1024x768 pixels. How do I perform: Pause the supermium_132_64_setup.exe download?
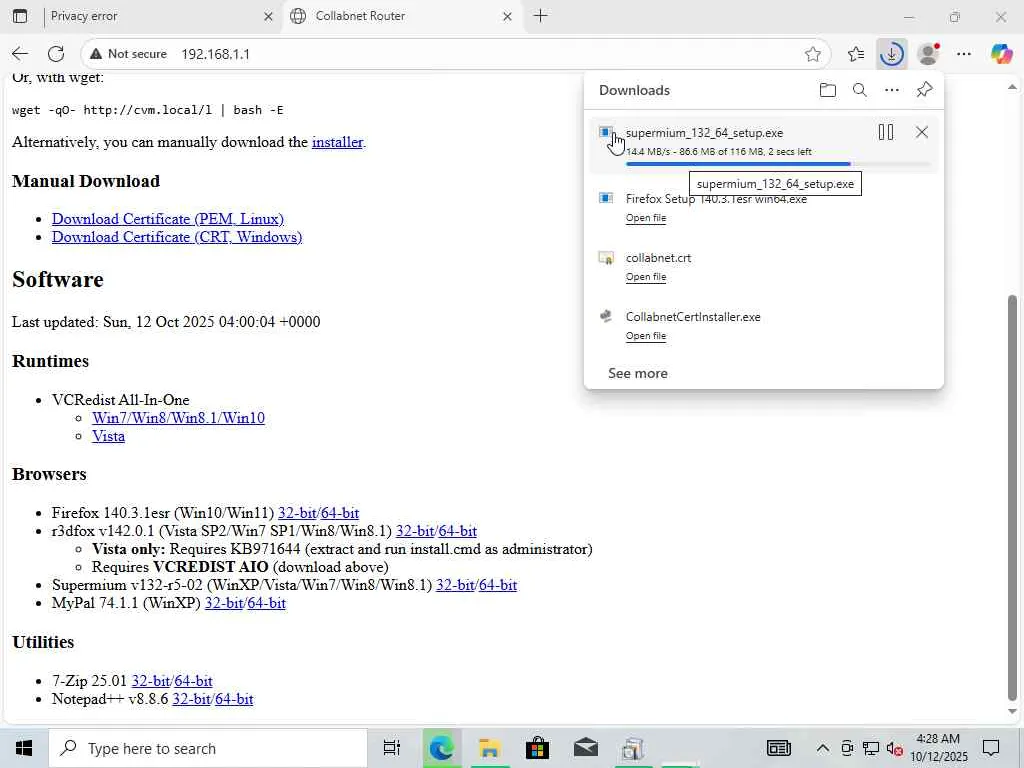point(886,133)
